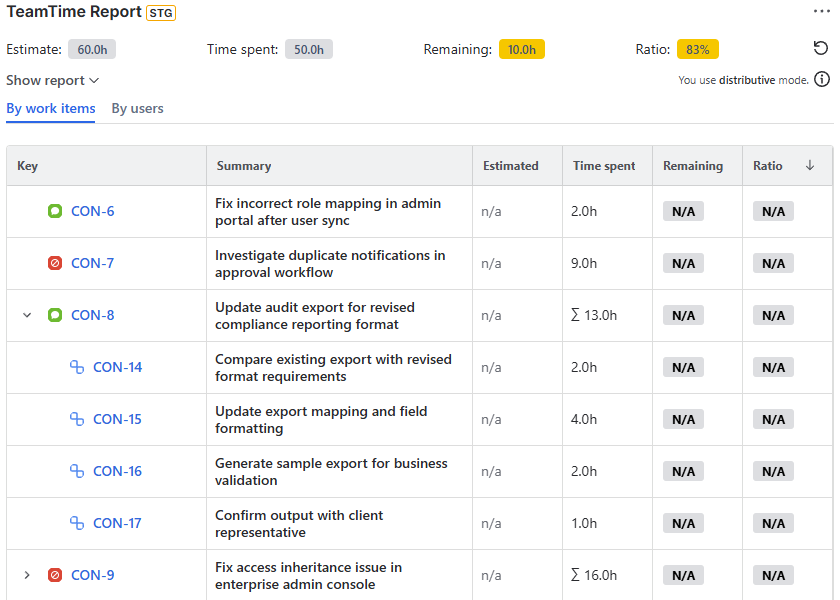
Task: Expand the CON-9 row
Action: (27, 575)
